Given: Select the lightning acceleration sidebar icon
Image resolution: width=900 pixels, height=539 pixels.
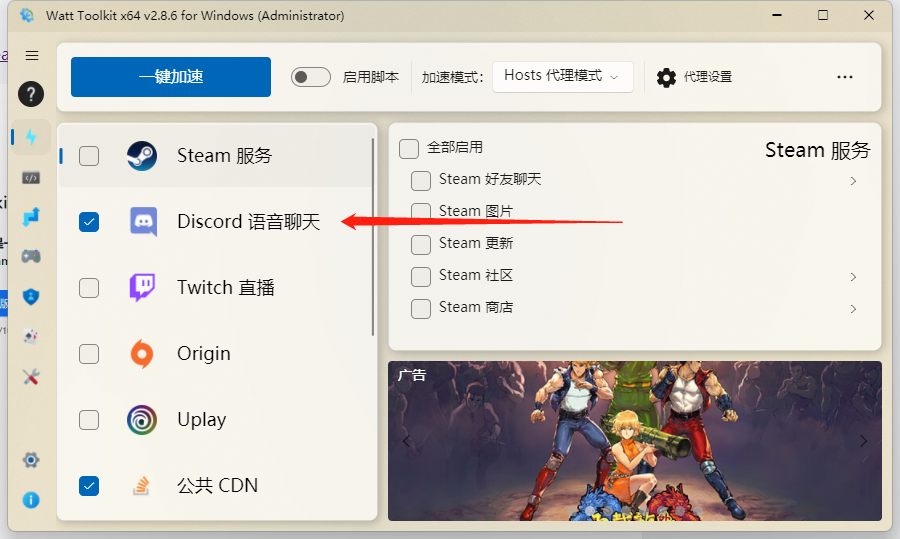Looking at the screenshot, I should click(x=31, y=137).
